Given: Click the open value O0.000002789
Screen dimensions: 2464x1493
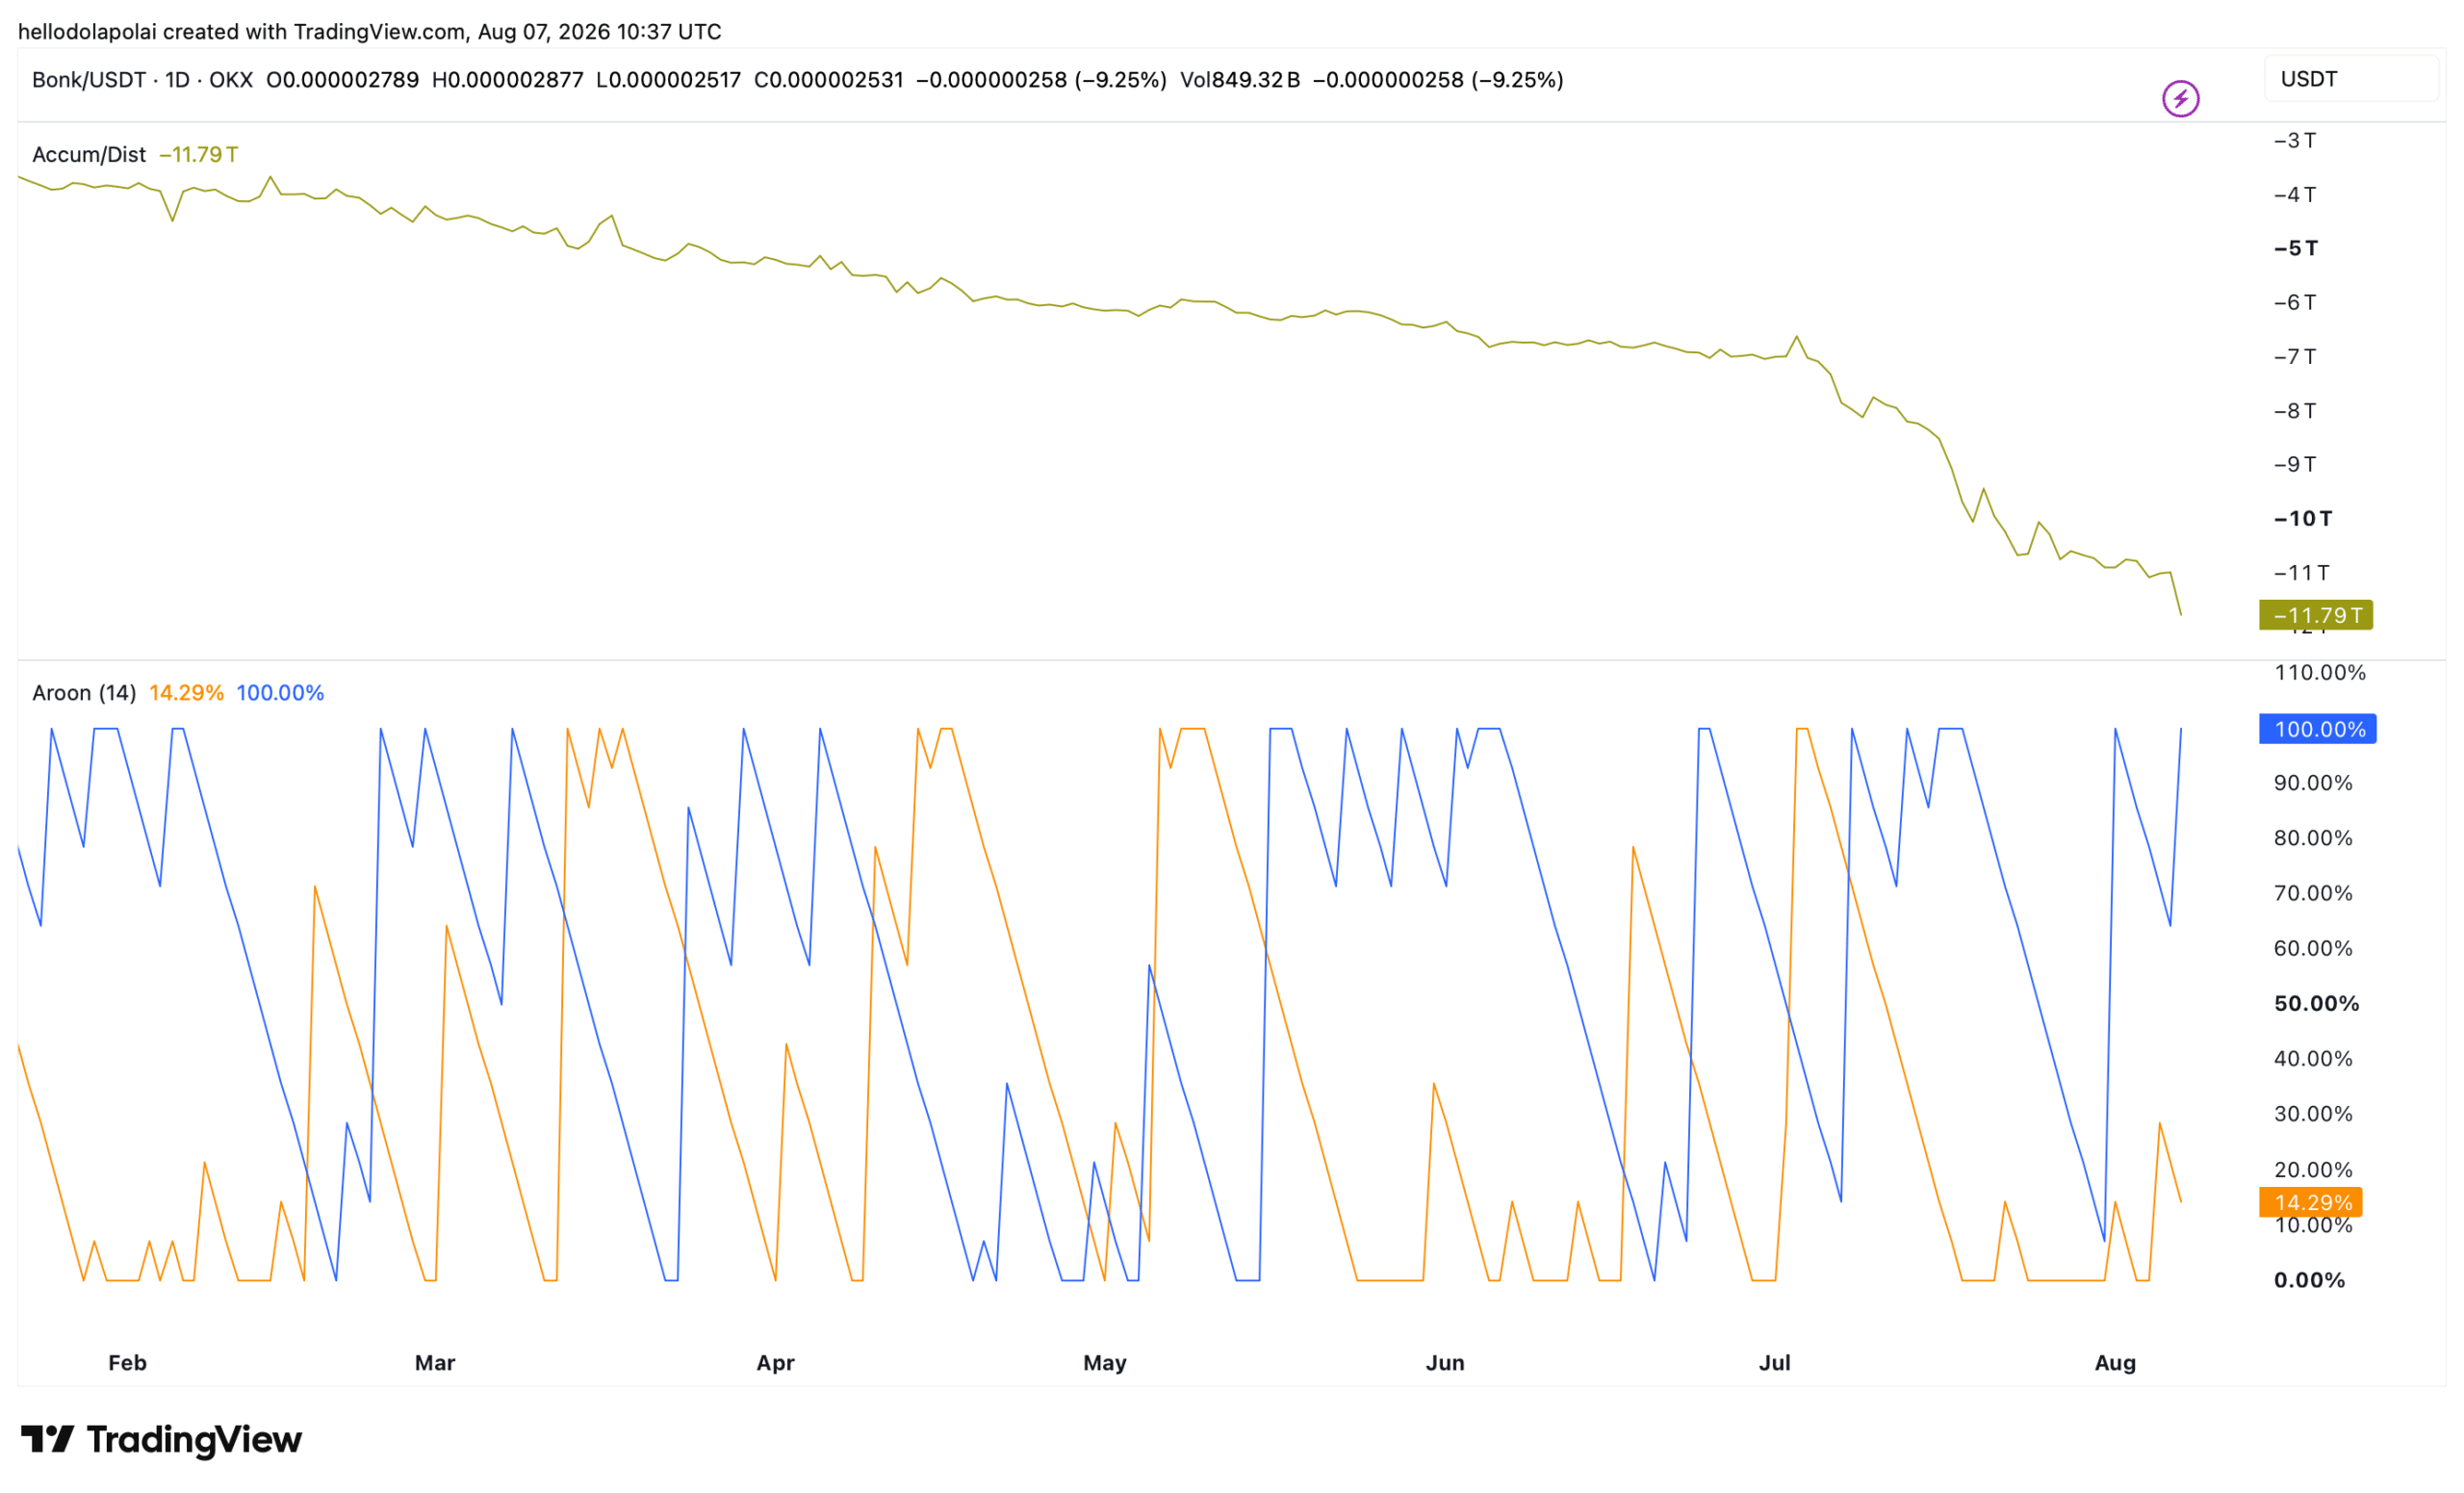Looking at the screenshot, I should (342, 80).
